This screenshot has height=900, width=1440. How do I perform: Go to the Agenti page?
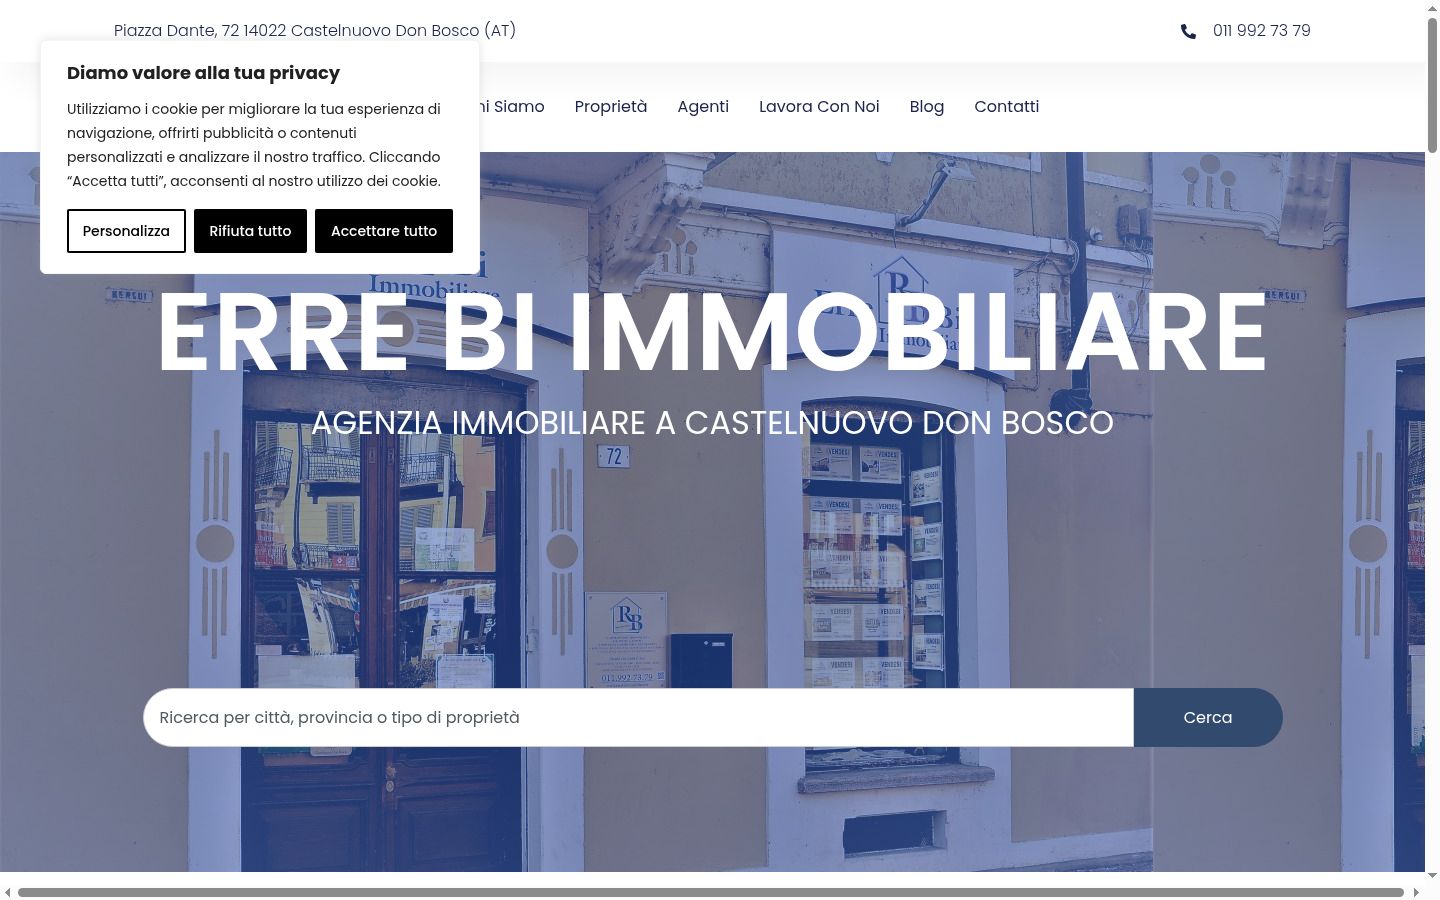[703, 107]
